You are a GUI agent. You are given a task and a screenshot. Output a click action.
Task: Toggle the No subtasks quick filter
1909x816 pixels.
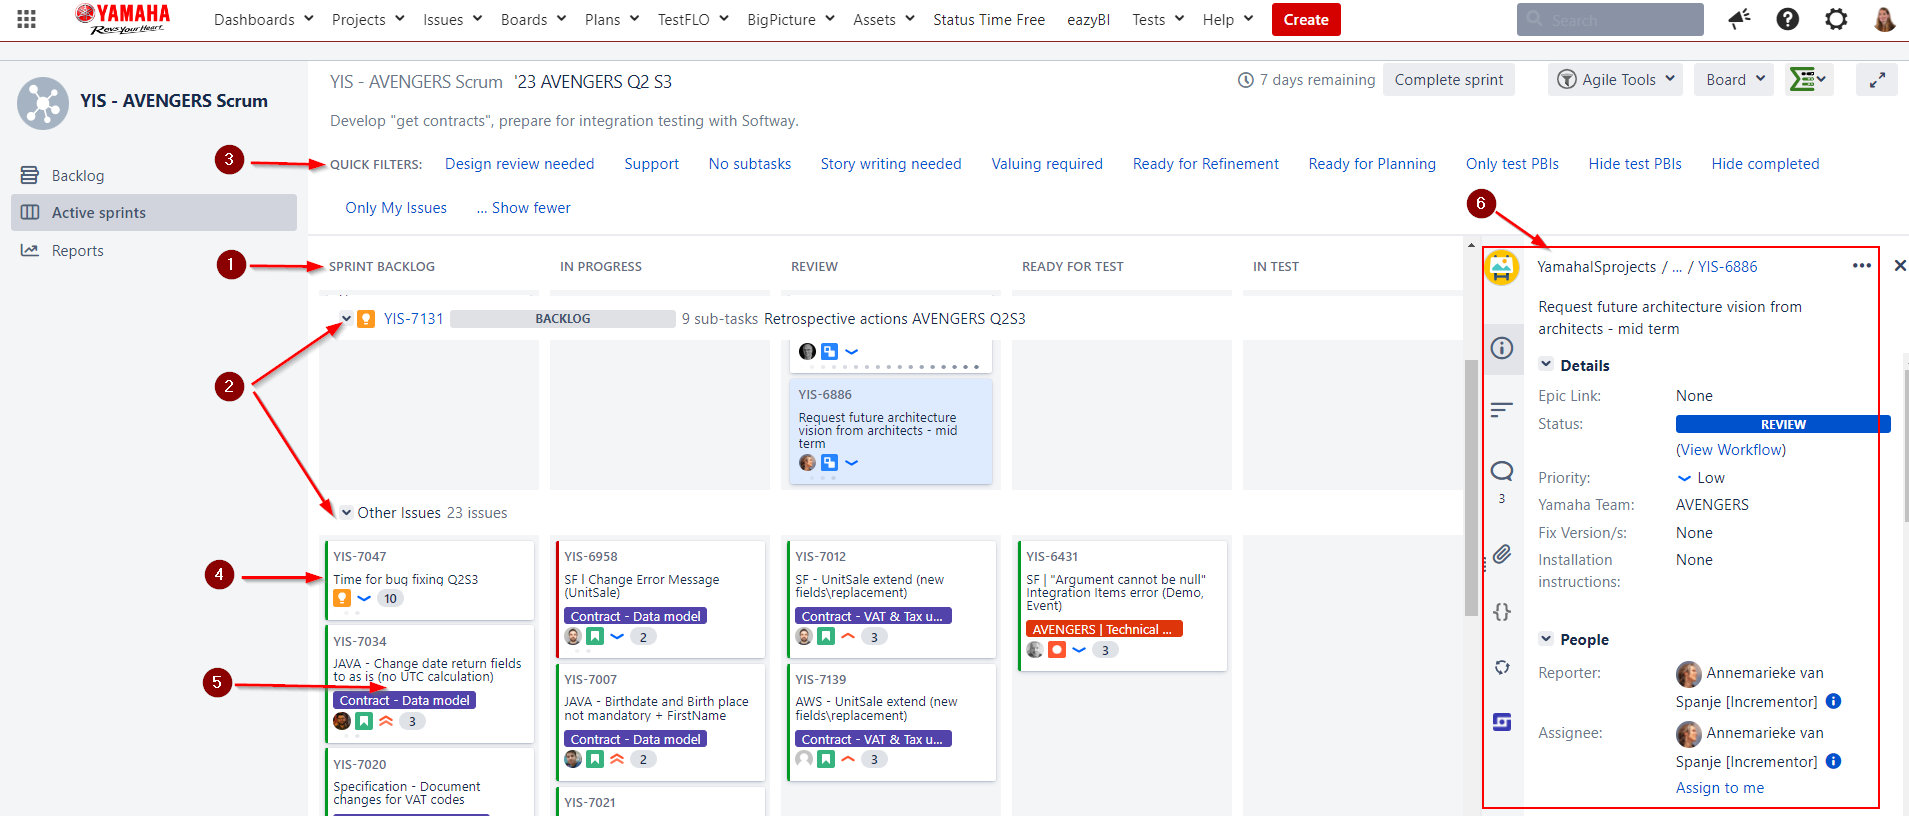pyautogui.click(x=750, y=164)
